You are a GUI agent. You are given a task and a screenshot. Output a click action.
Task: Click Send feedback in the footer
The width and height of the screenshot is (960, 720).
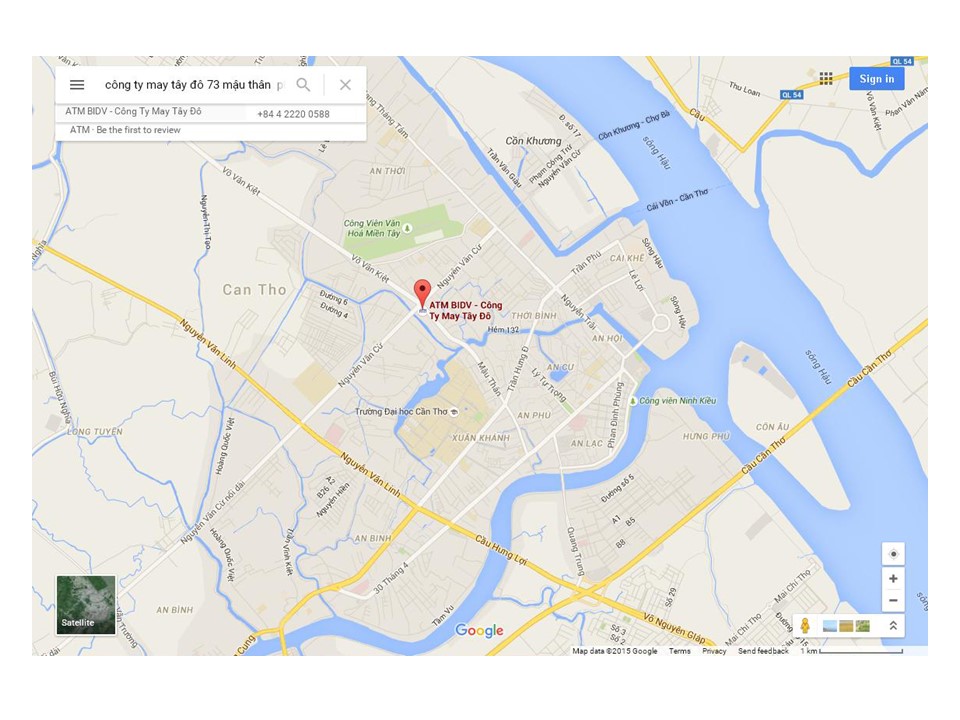coord(763,651)
